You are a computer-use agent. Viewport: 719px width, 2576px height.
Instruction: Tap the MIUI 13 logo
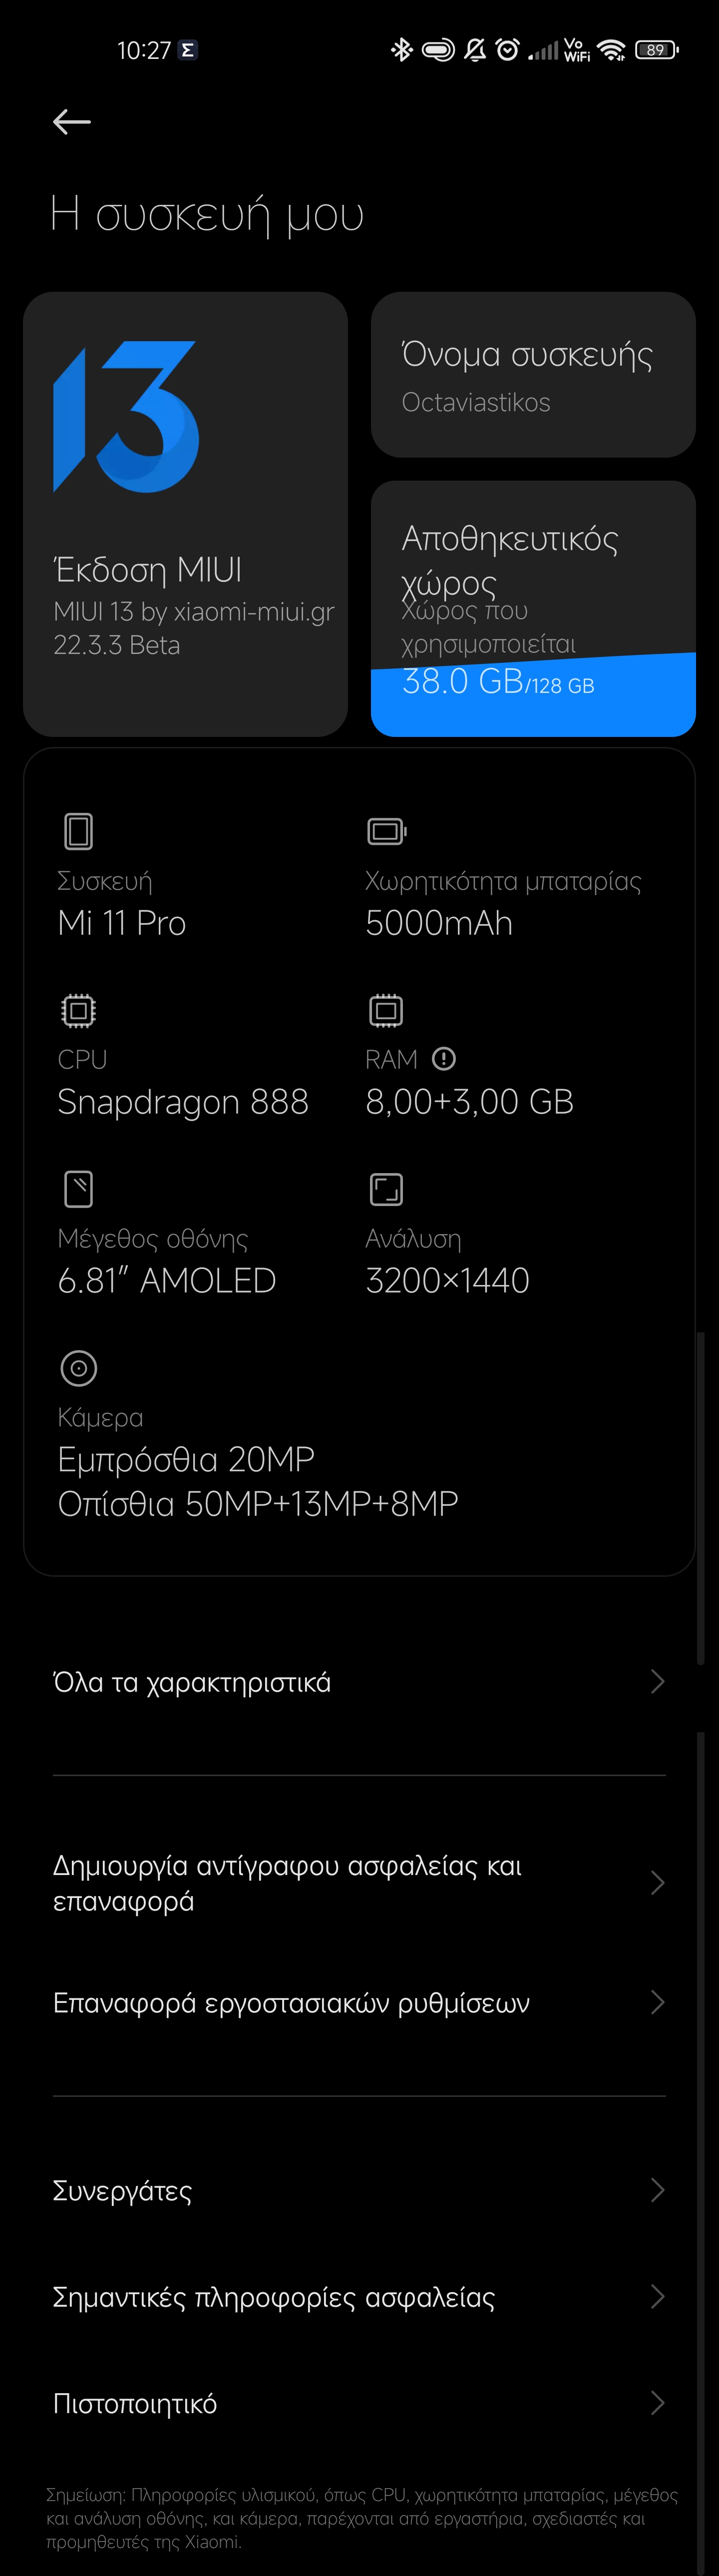(126, 417)
